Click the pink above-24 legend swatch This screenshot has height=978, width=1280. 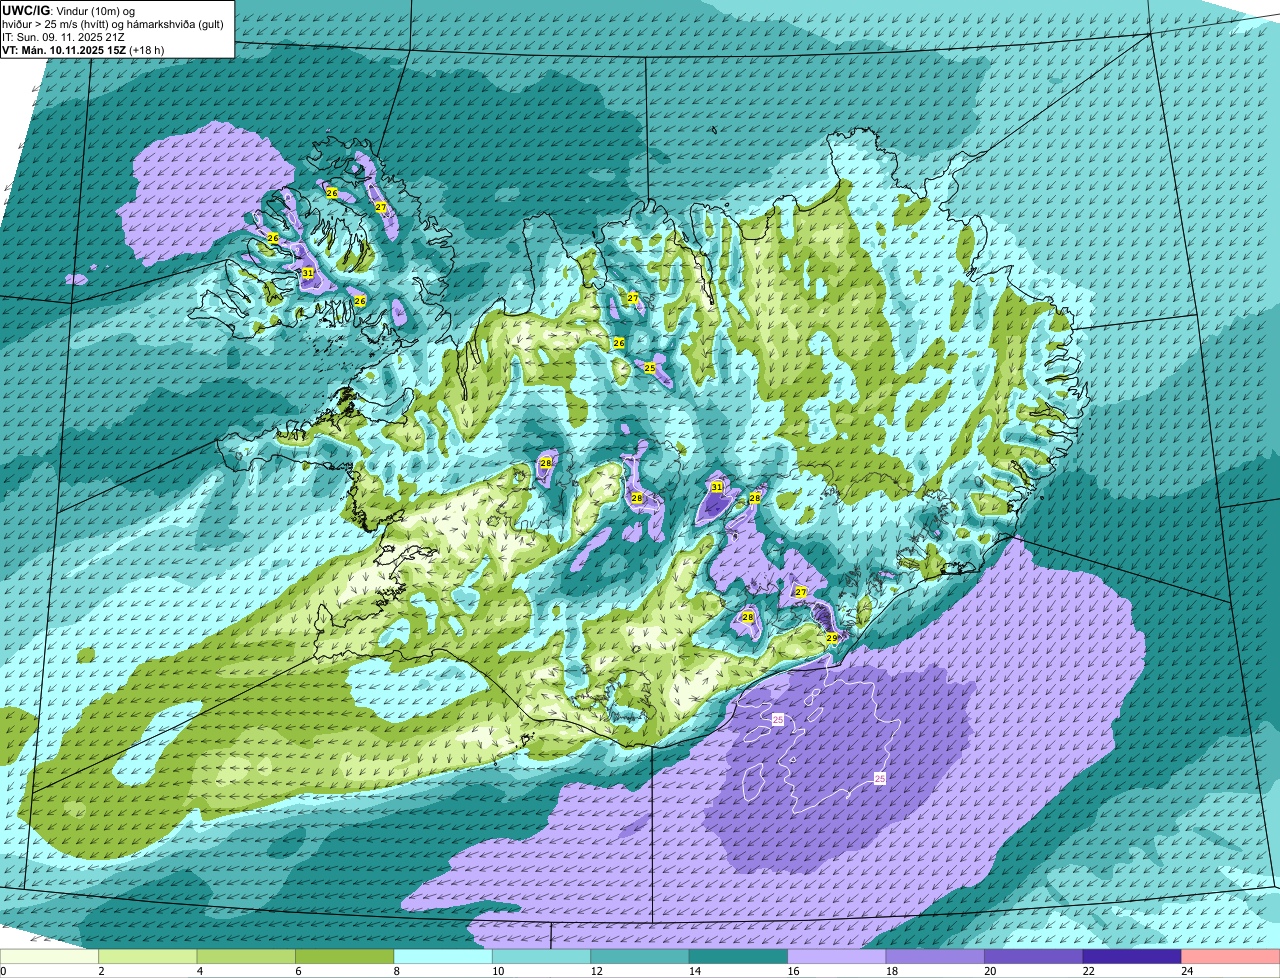1231,957
